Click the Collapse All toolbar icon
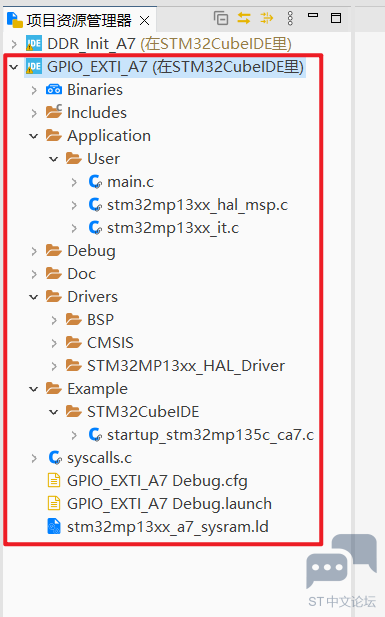The image size is (385, 617). (221, 18)
